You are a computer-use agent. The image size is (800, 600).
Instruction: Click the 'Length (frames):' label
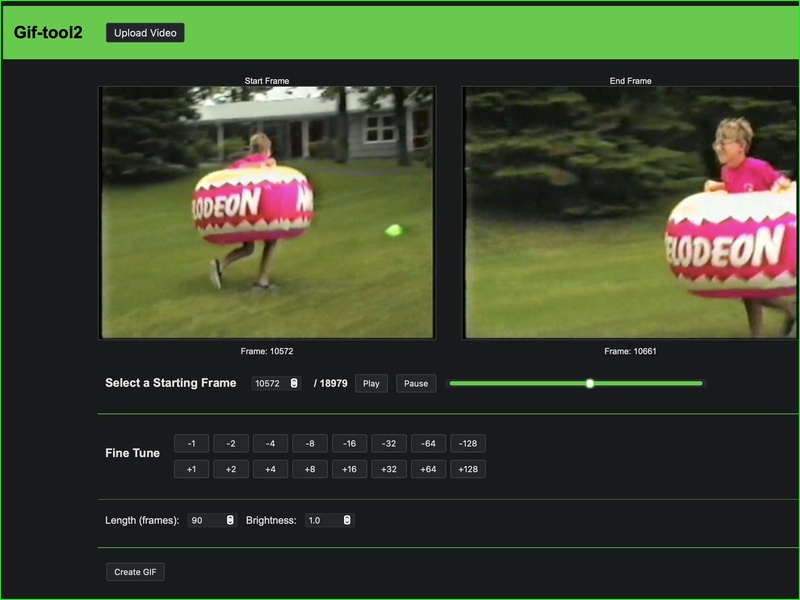[142, 520]
